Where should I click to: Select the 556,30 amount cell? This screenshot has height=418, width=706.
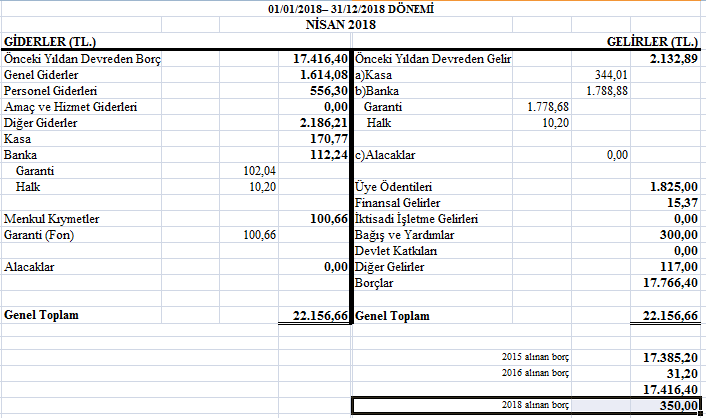point(329,91)
